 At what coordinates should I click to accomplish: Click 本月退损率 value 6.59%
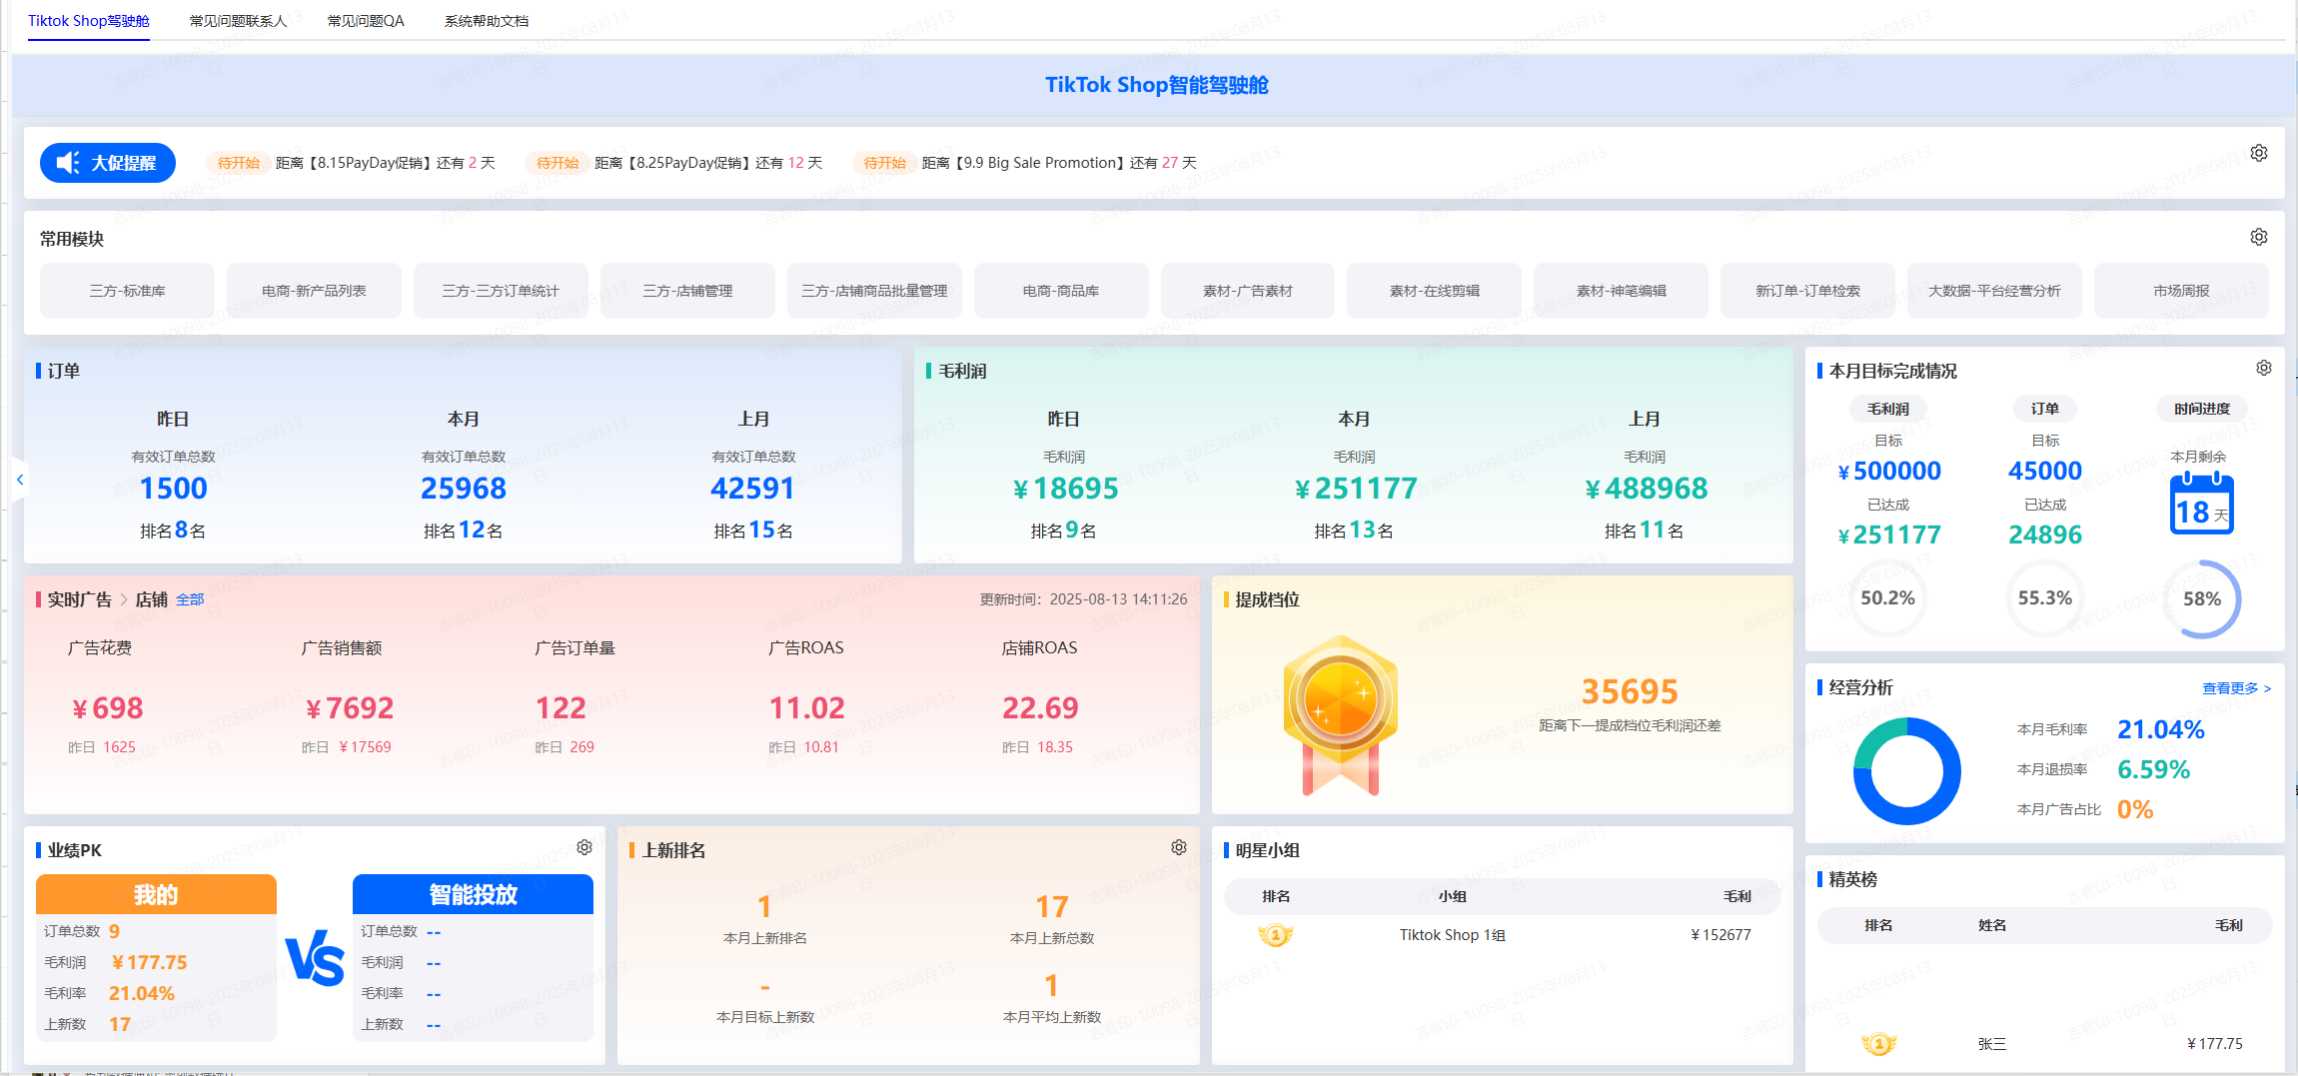(2153, 769)
